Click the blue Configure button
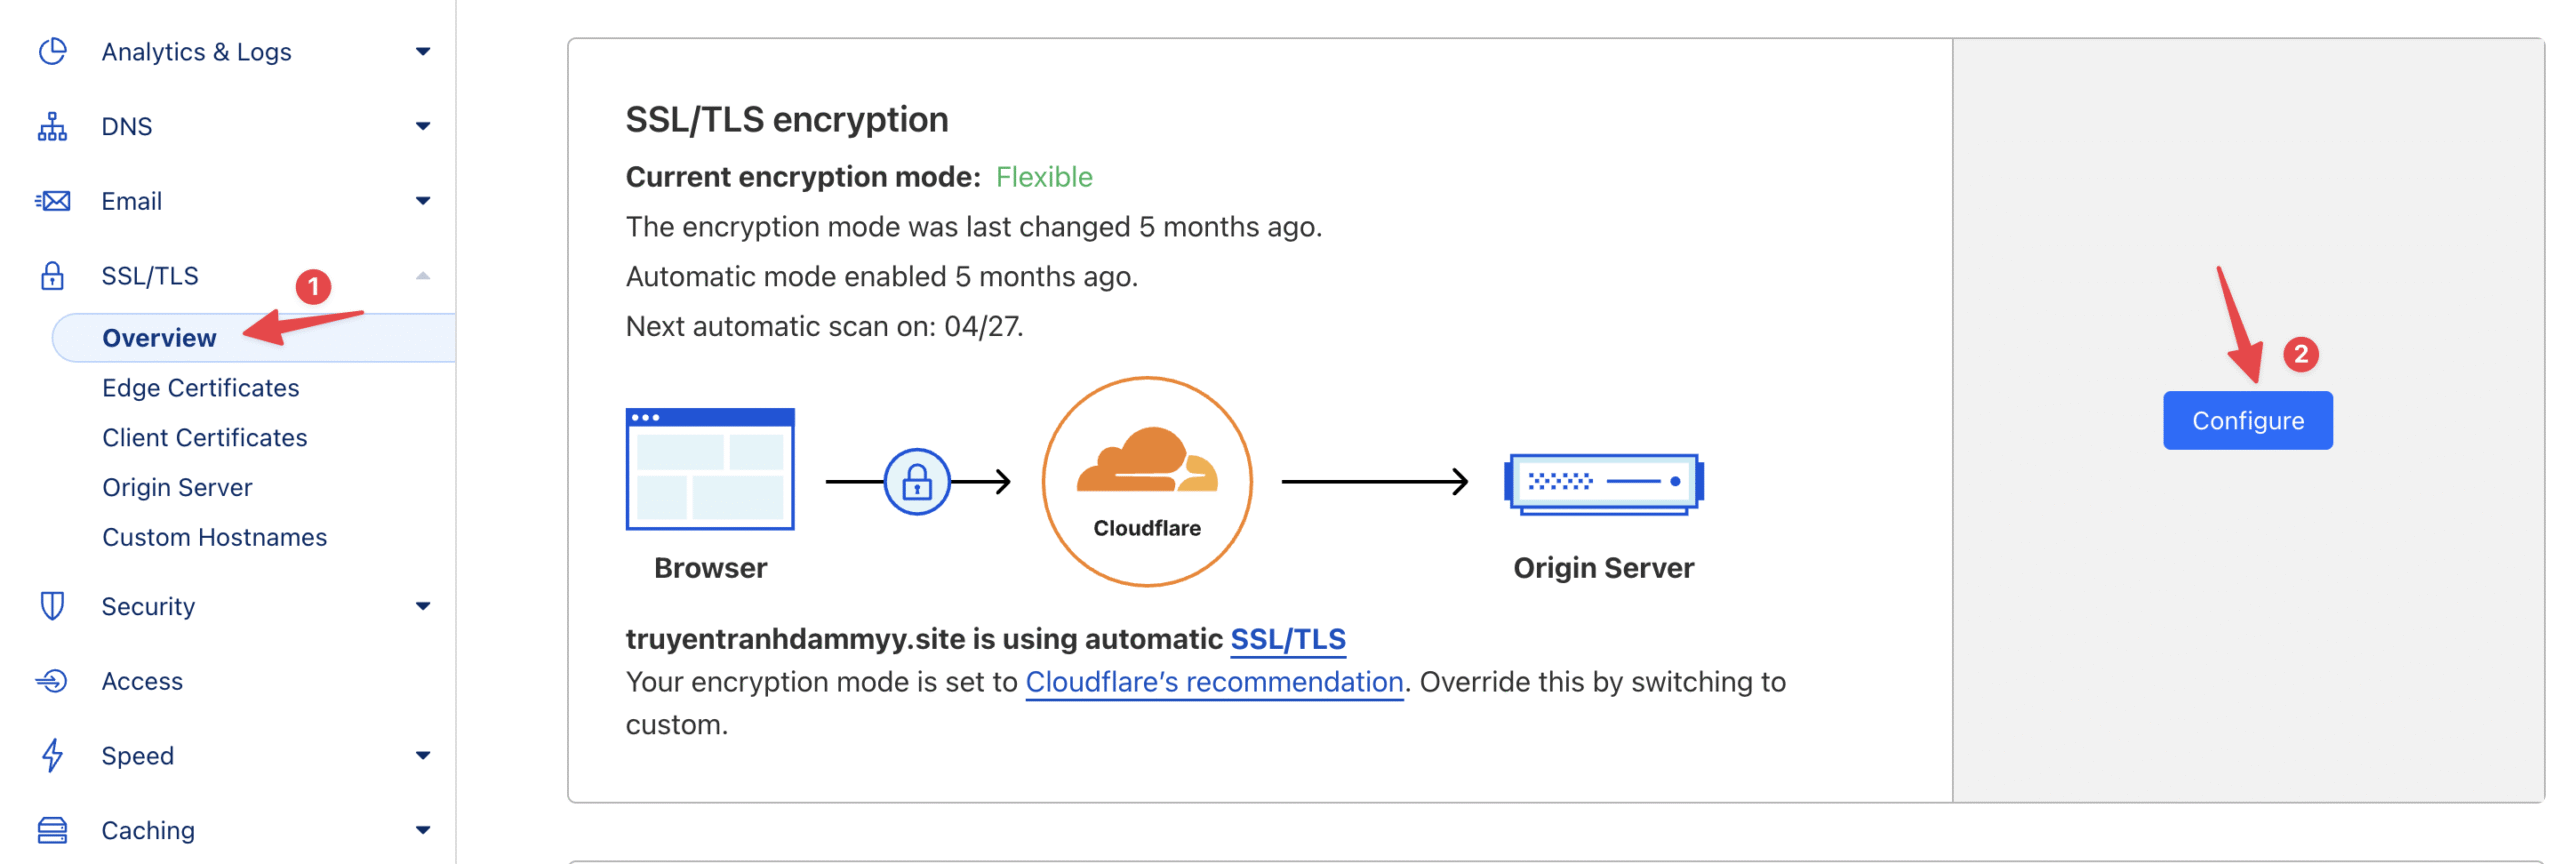 coord(2246,421)
